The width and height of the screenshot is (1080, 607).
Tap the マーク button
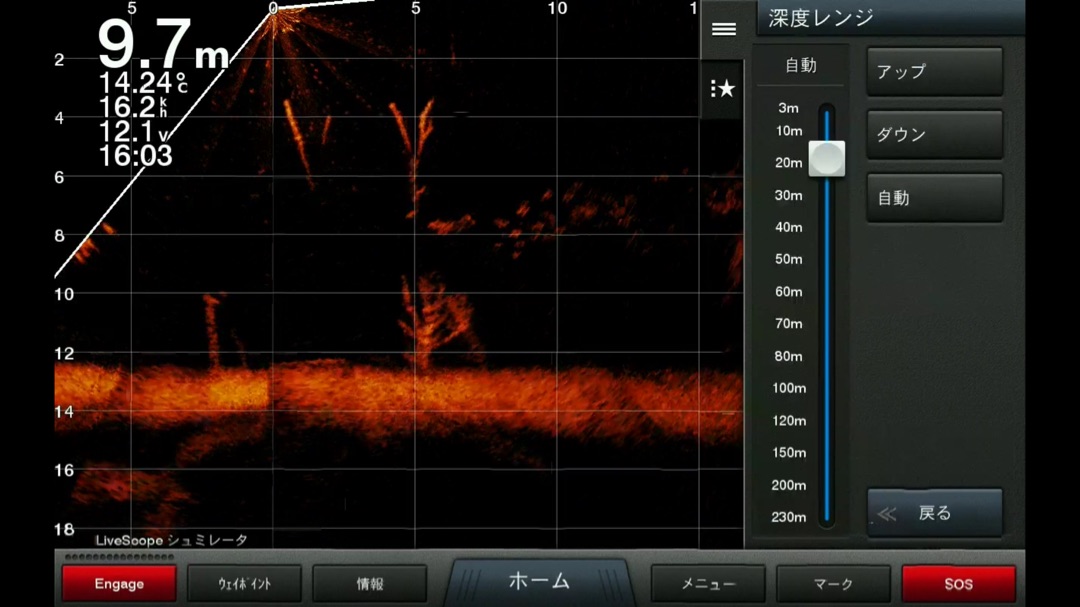click(833, 584)
